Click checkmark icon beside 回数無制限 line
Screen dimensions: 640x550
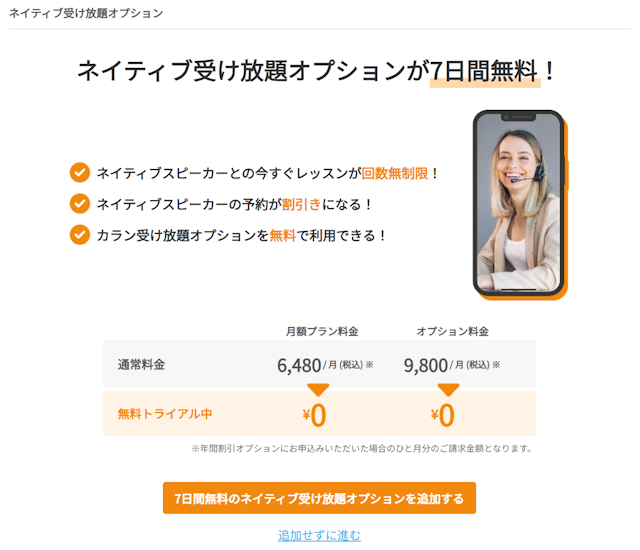tap(80, 173)
